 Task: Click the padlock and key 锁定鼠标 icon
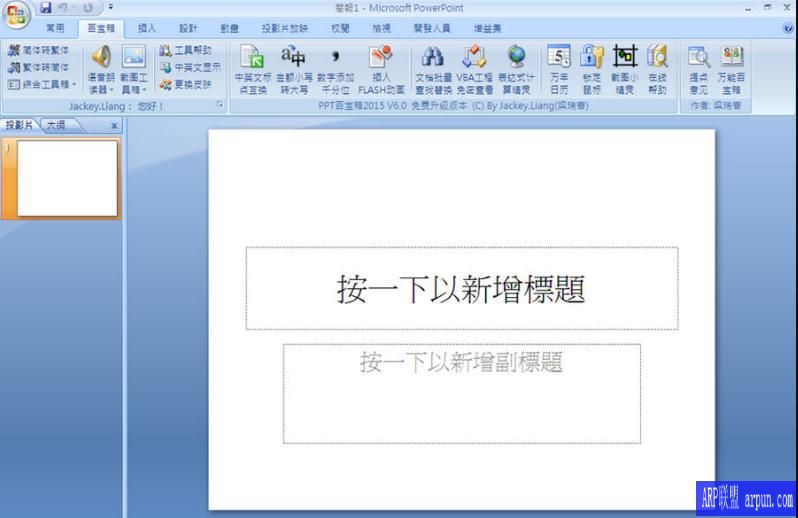tap(592, 70)
